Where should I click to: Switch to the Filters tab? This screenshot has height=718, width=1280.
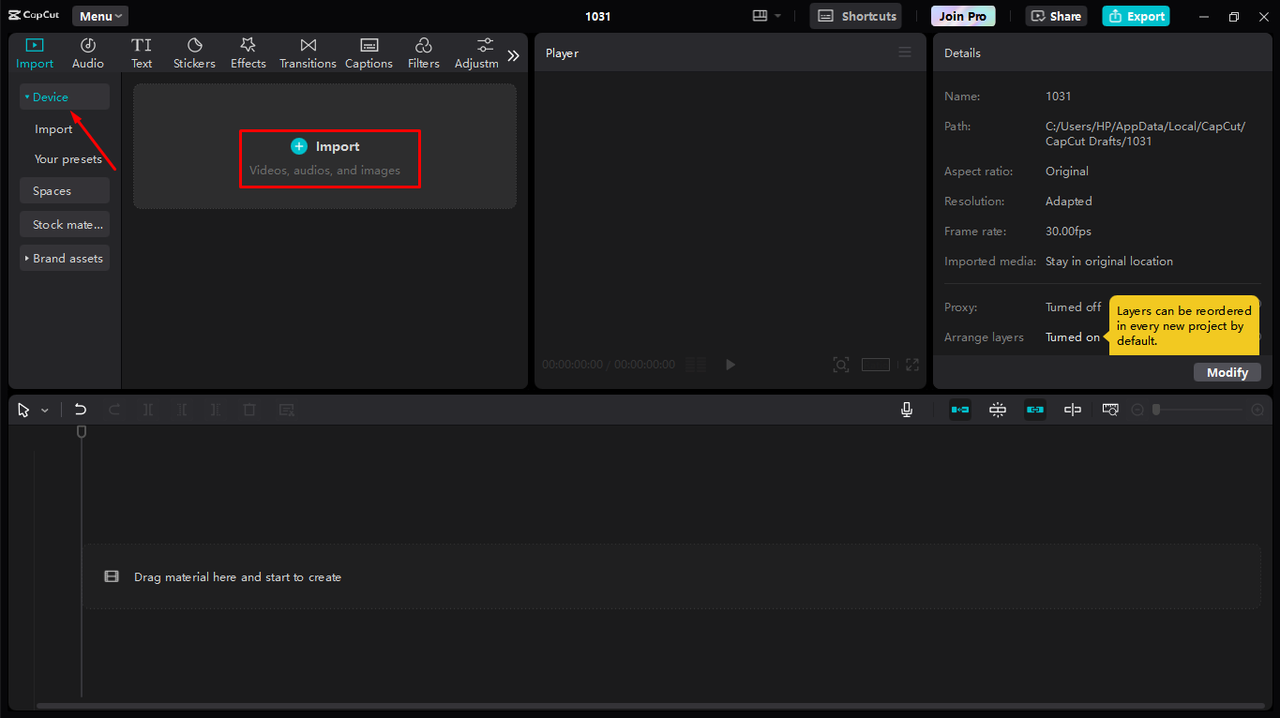click(x=424, y=54)
